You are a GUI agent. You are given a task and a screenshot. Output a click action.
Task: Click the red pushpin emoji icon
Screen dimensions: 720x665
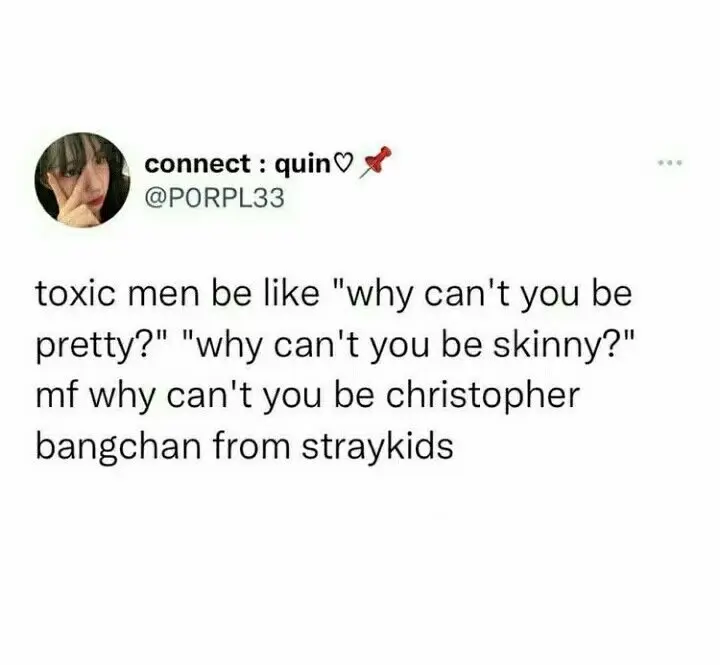pyautogui.click(x=374, y=162)
